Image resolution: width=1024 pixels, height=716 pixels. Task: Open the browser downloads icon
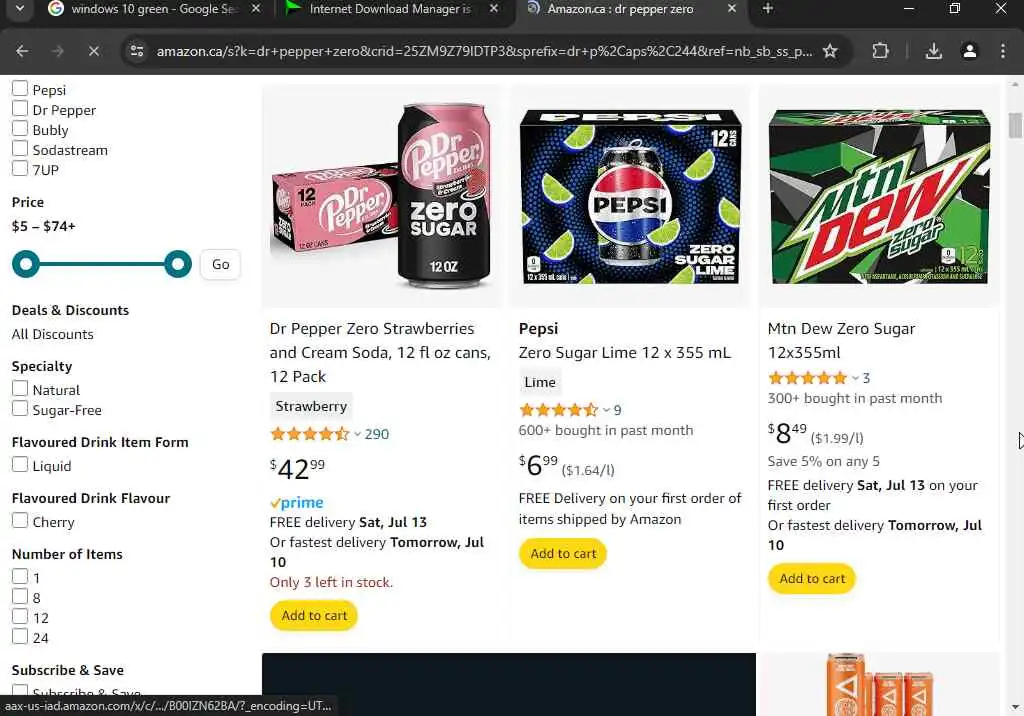click(933, 51)
